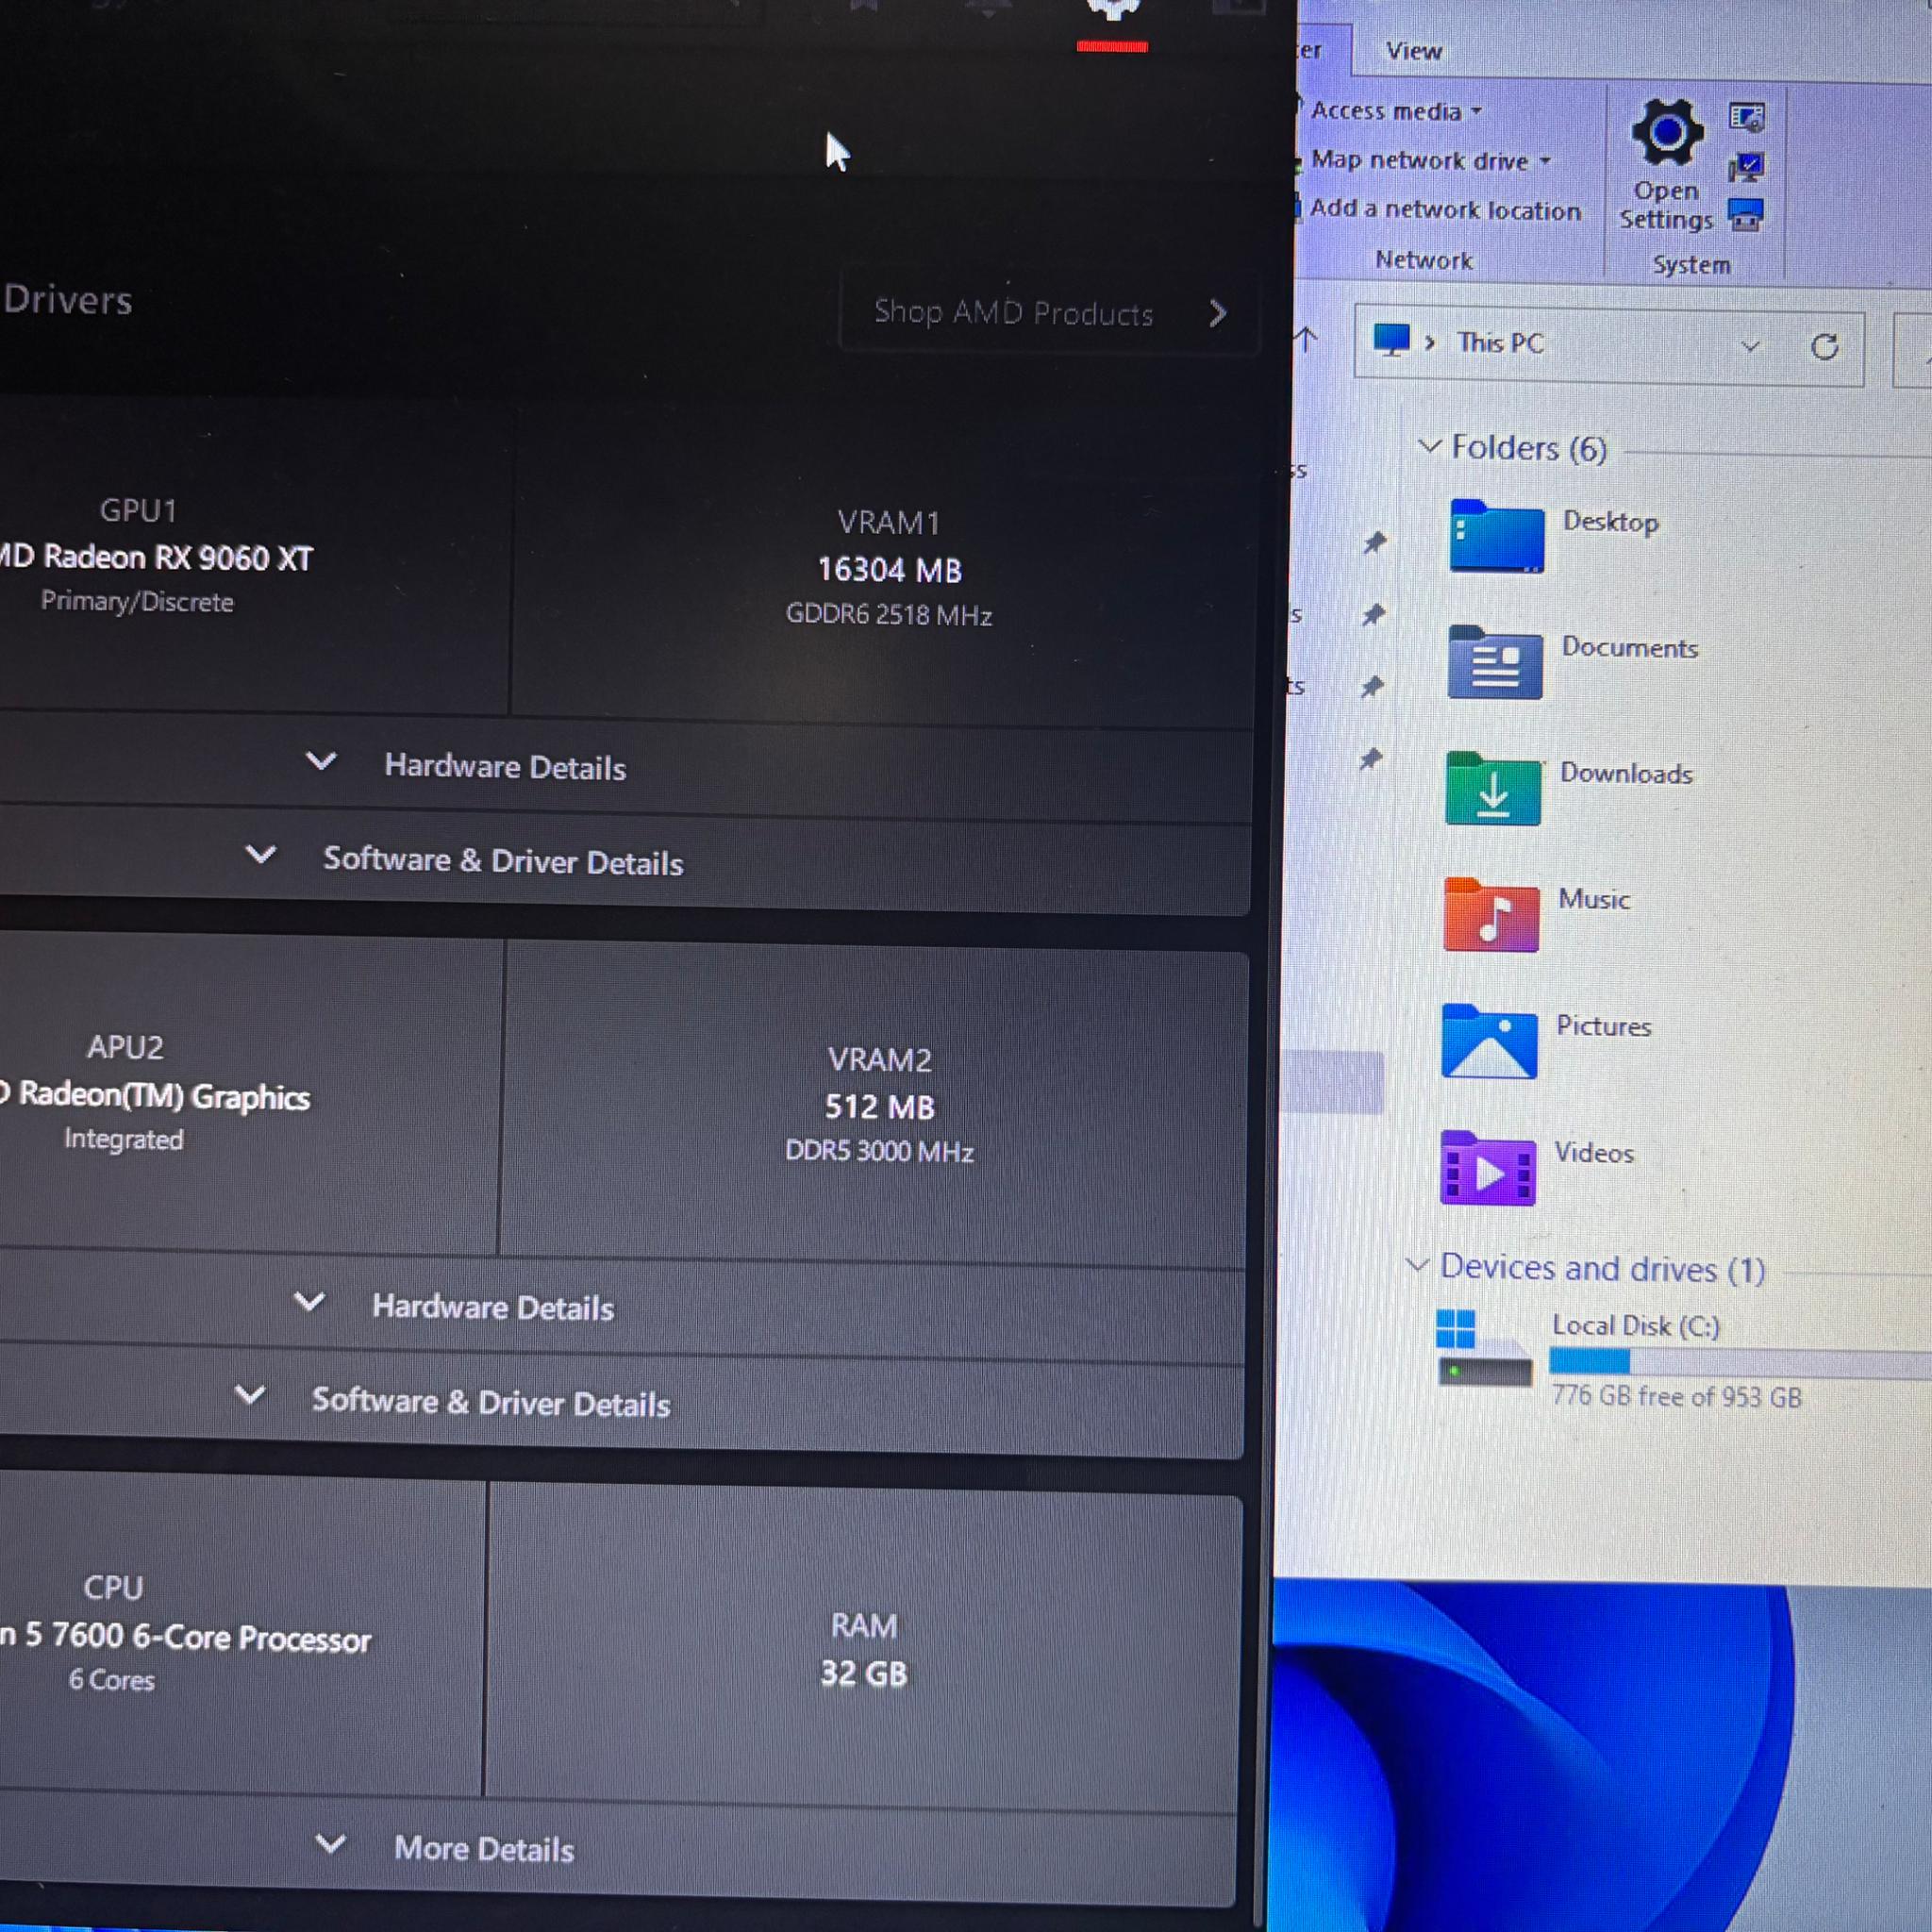Click the top small System ribbon icon
The width and height of the screenshot is (1932, 1932).
pyautogui.click(x=1746, y=118)
